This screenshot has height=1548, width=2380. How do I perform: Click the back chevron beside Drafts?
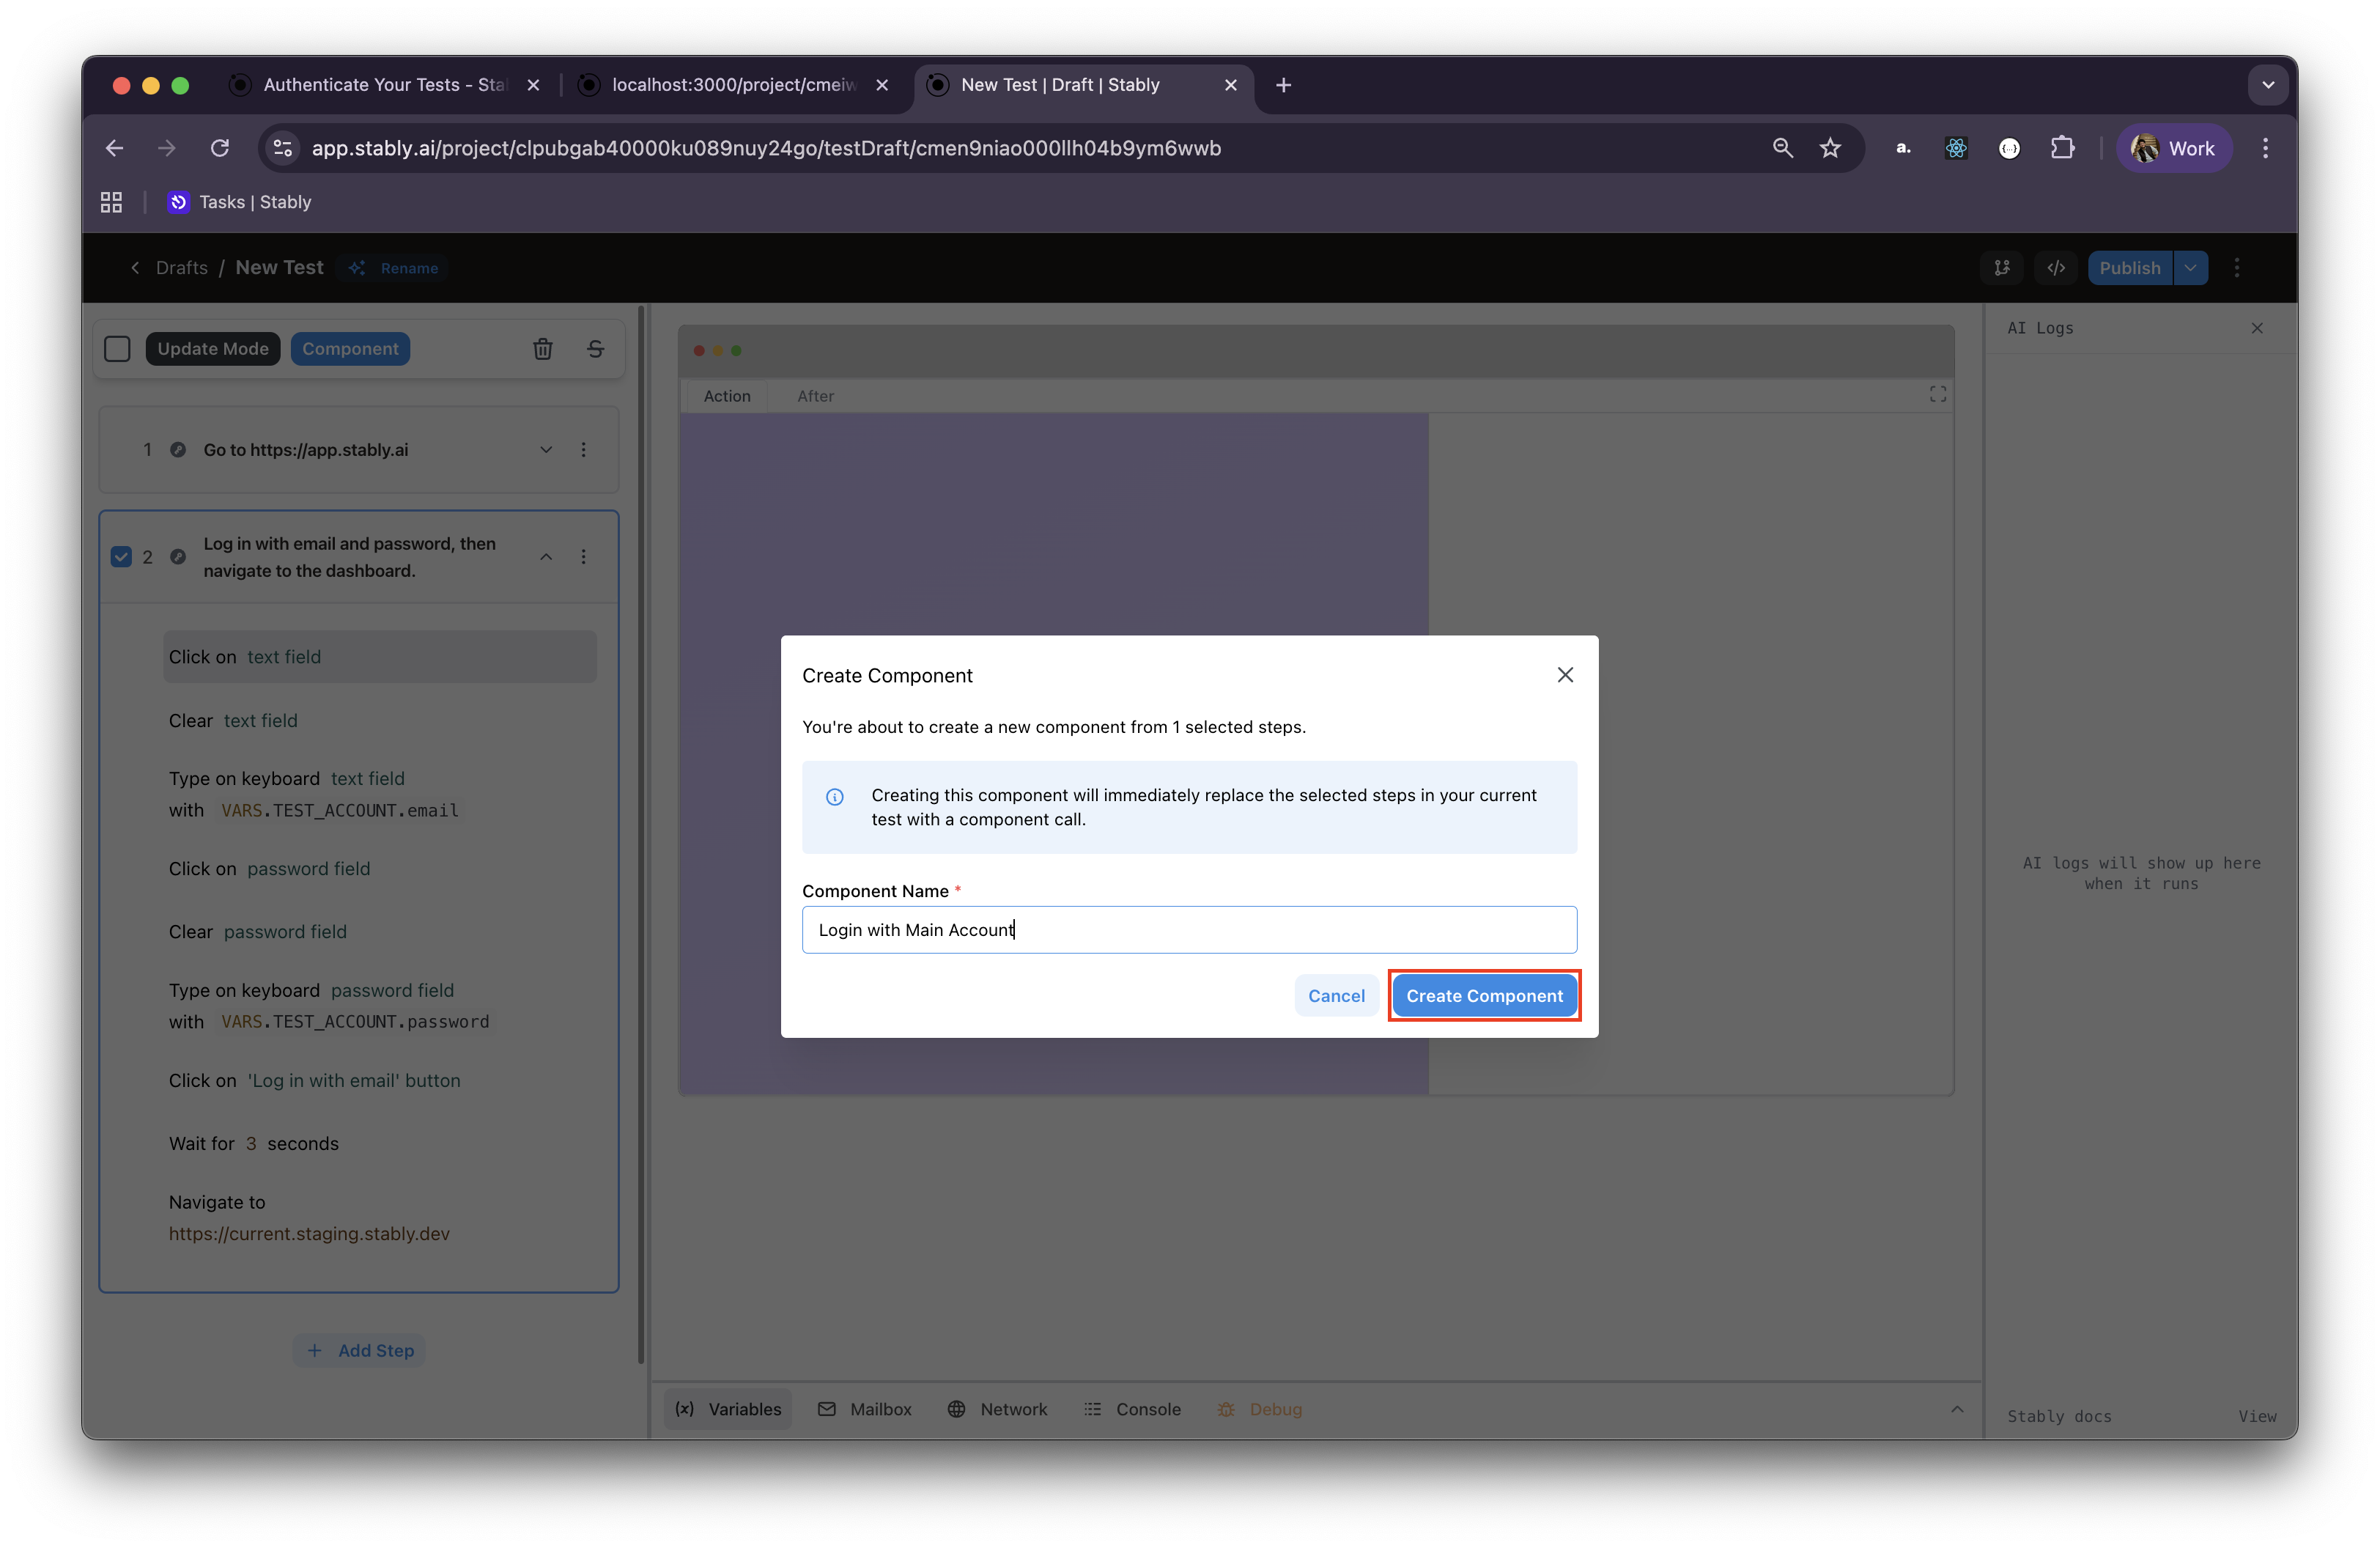135,267
